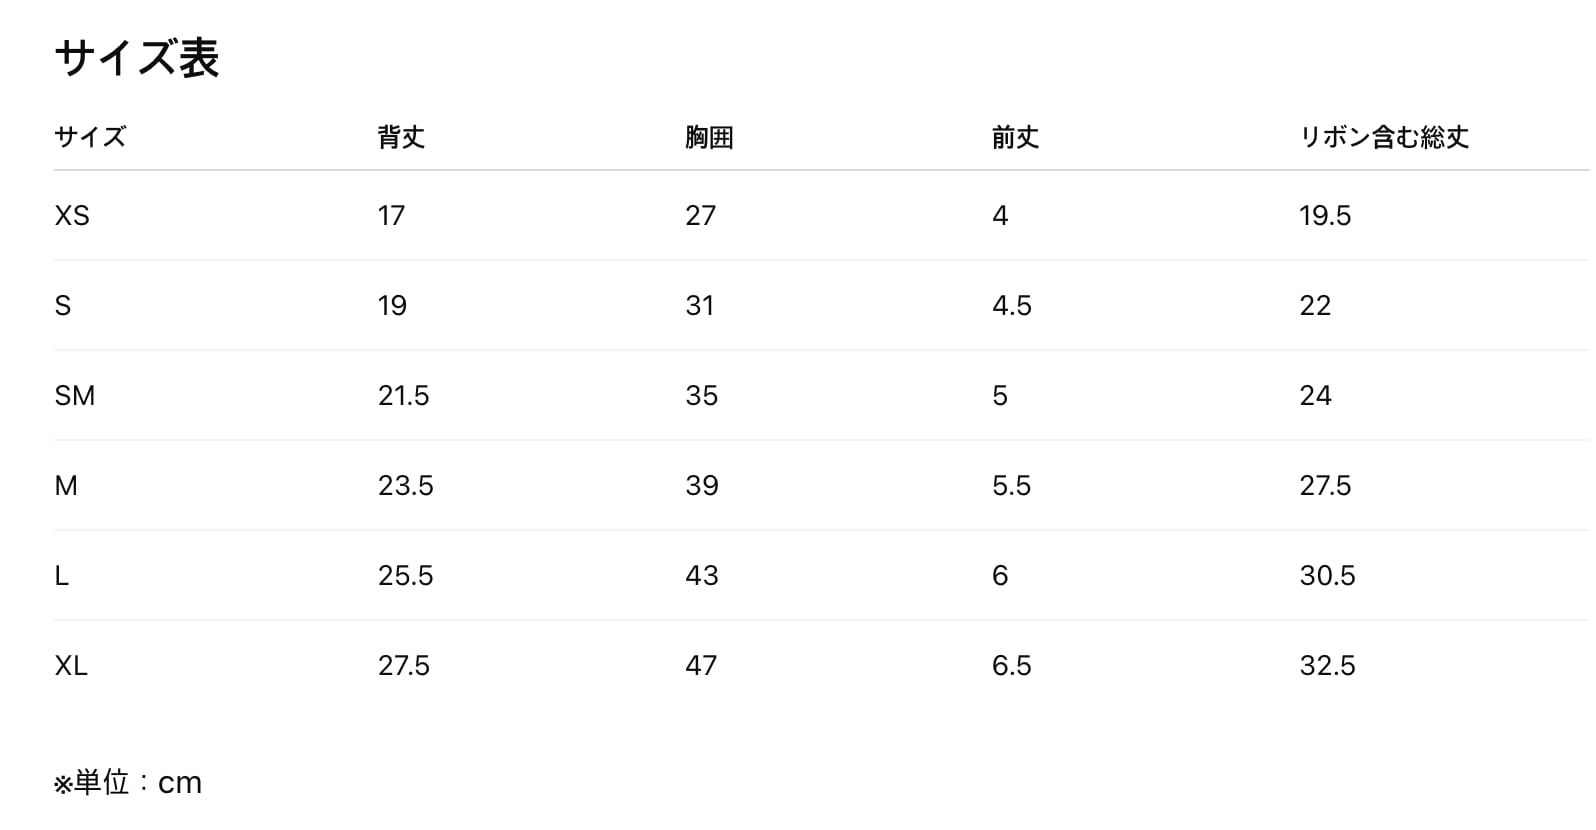1596x830 pixels.
Task: Click the サイズ column header
Action: (90, 137)
